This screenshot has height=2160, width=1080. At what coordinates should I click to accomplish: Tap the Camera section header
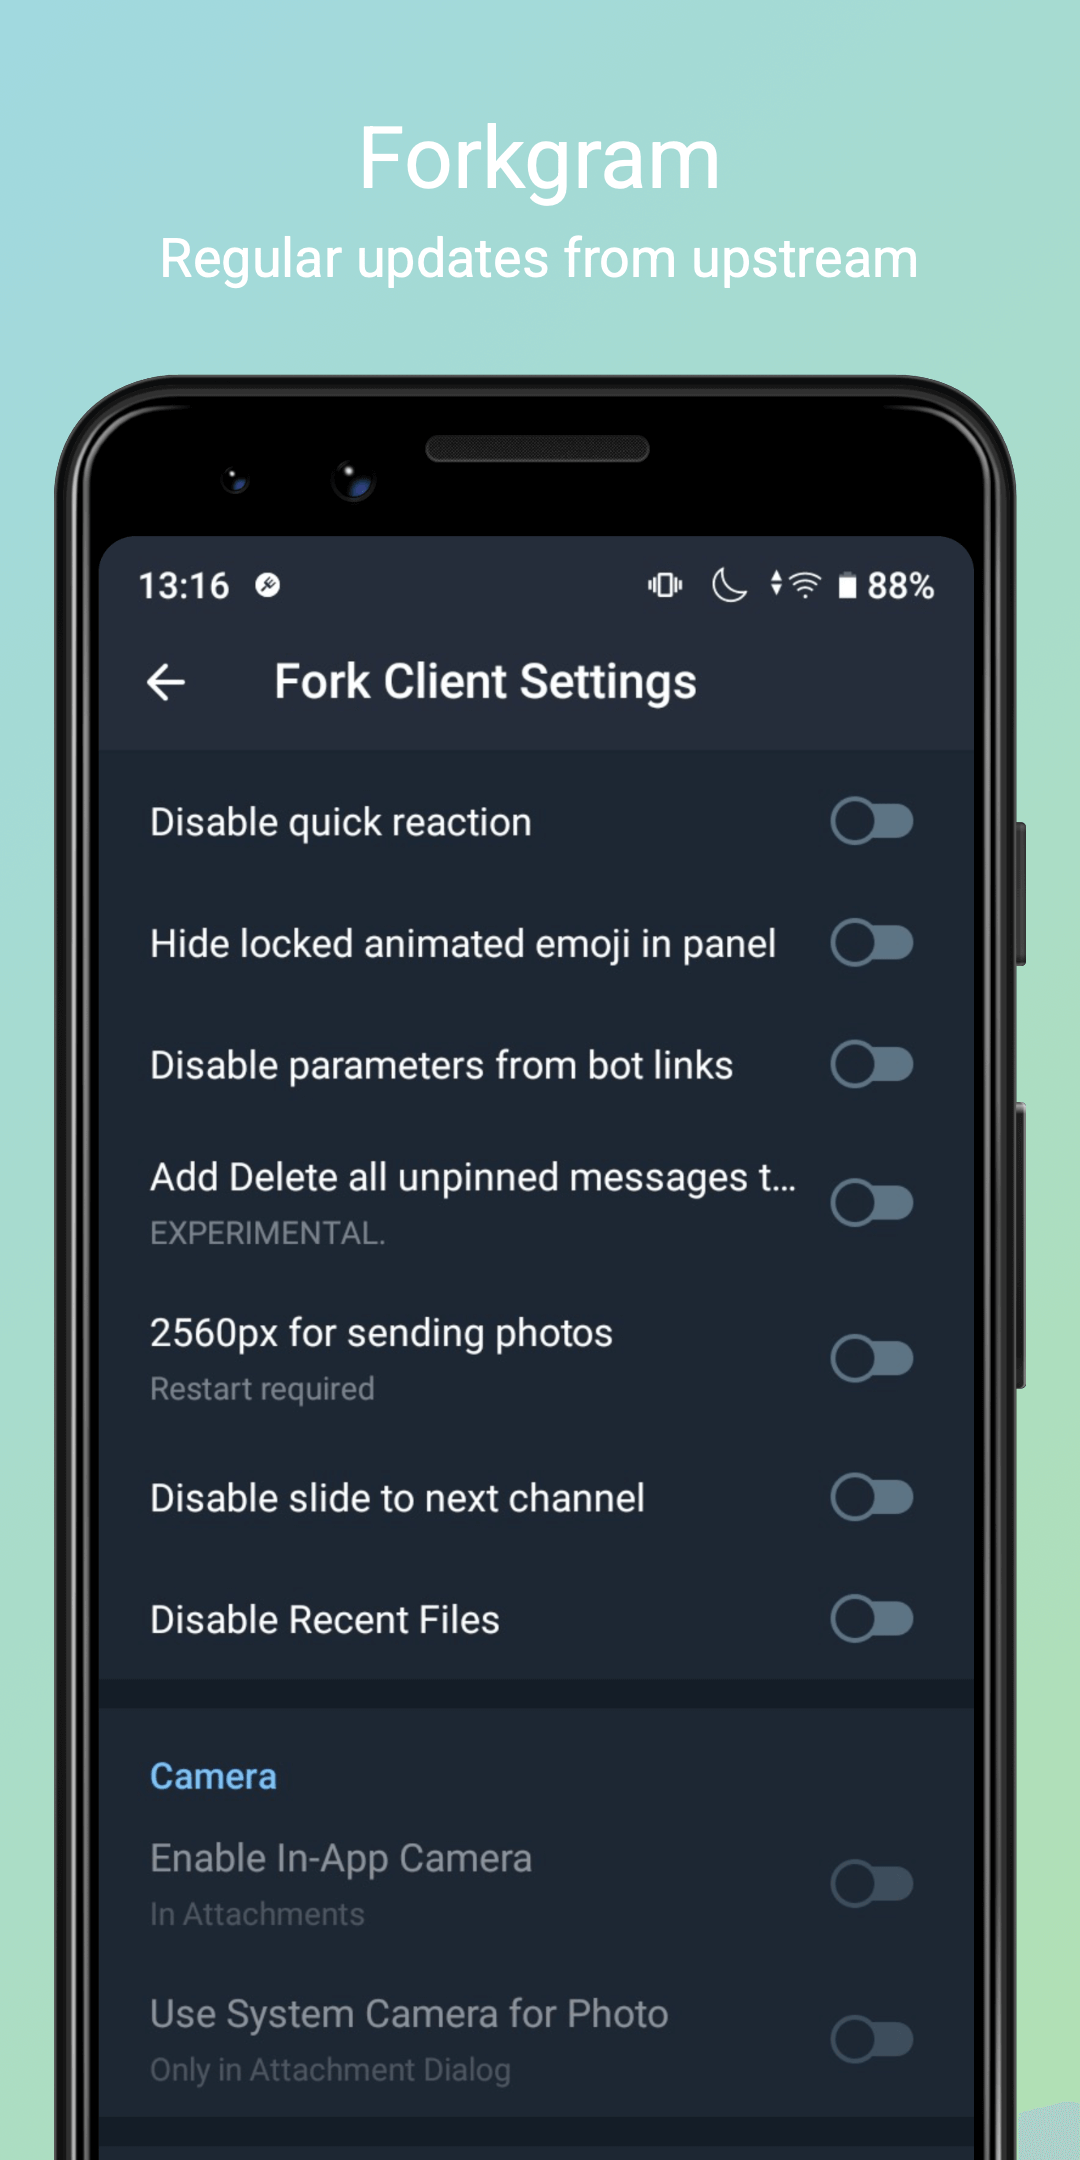[x=213, y=1777]
